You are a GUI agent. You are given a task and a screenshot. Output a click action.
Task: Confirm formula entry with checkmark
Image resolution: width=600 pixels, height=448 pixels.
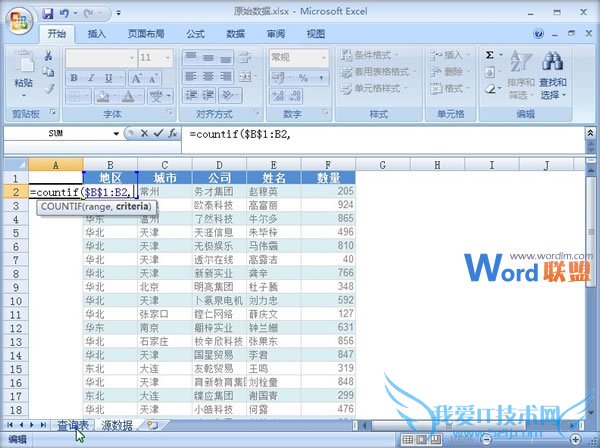158,134
